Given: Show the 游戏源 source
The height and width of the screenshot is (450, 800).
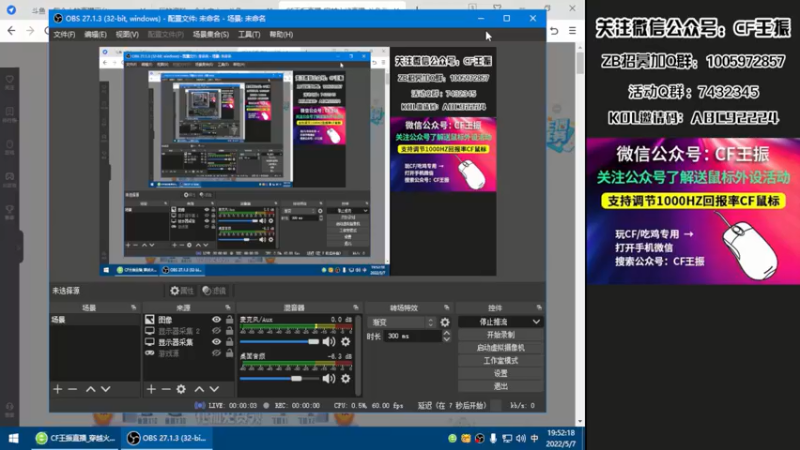Looking at the screenshot, I should coord(216,353).
